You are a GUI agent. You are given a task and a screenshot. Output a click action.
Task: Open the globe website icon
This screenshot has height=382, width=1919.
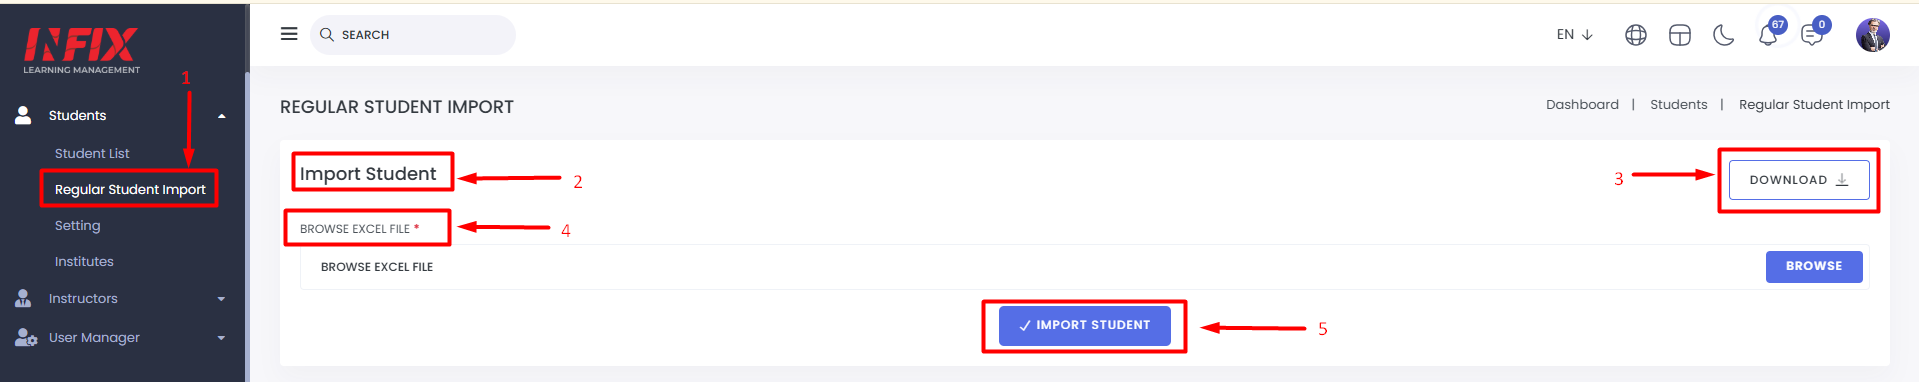click(x=1636, y=35)
